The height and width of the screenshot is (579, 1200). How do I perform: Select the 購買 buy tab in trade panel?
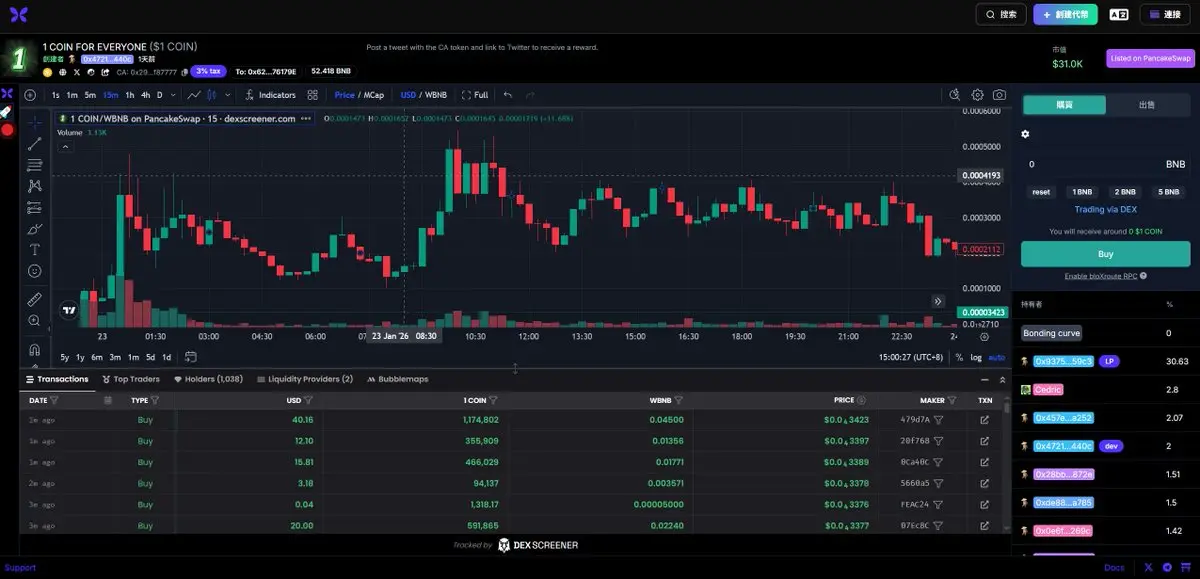pos(1063,105)
